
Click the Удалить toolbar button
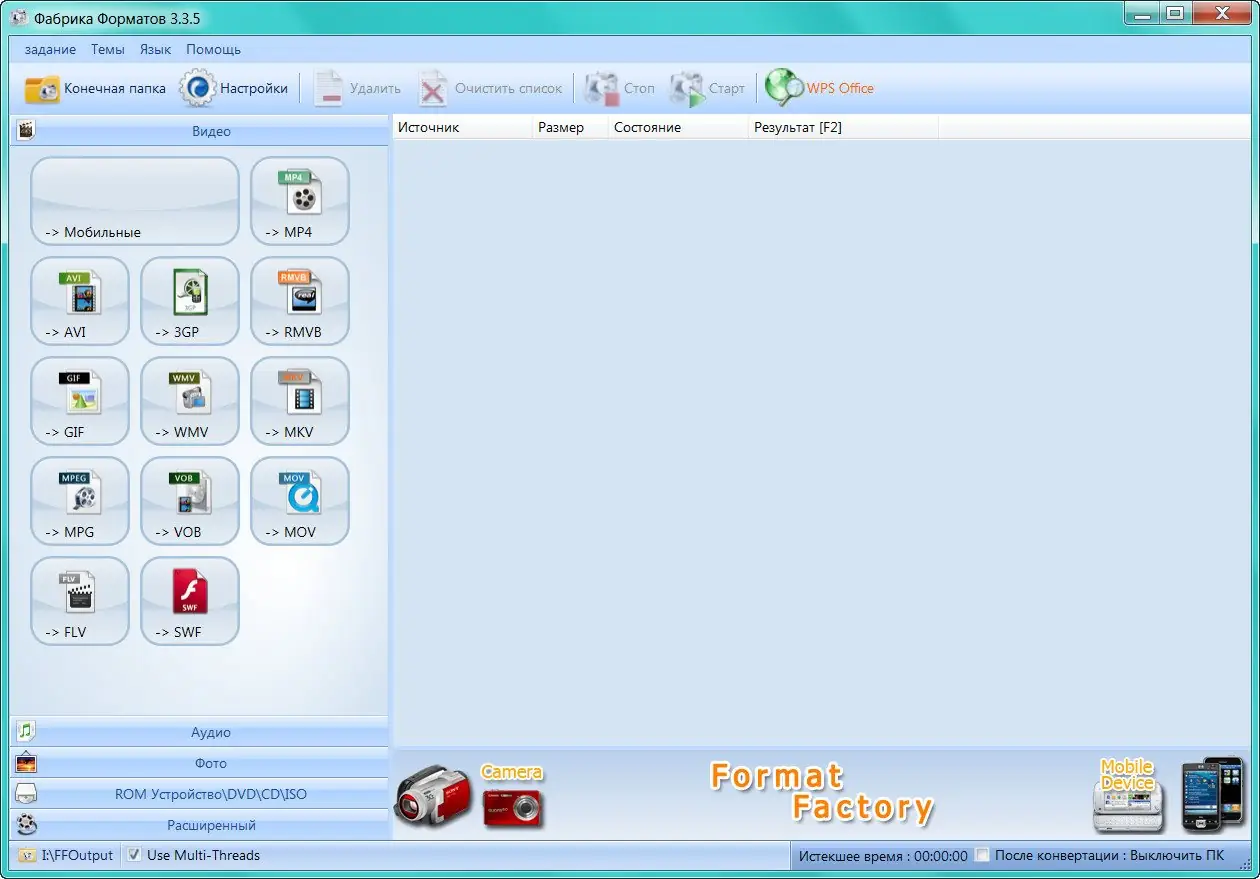point(357,88)
